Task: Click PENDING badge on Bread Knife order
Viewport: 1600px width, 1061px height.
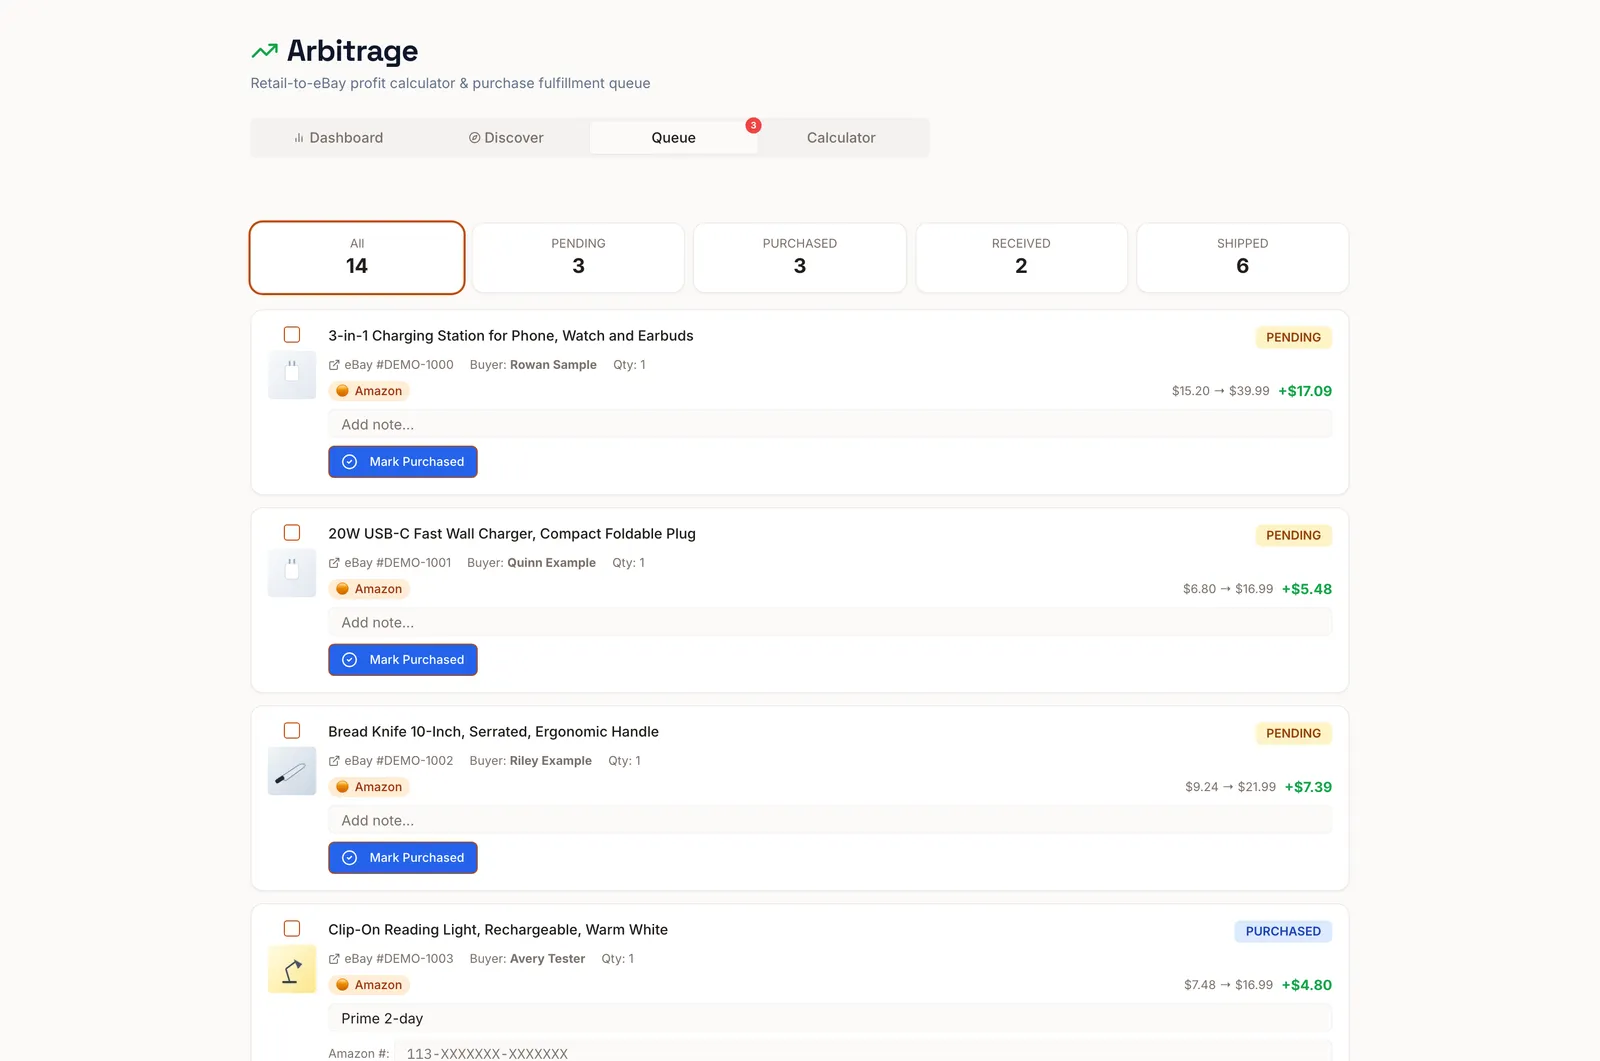Action: point(1293,734)
